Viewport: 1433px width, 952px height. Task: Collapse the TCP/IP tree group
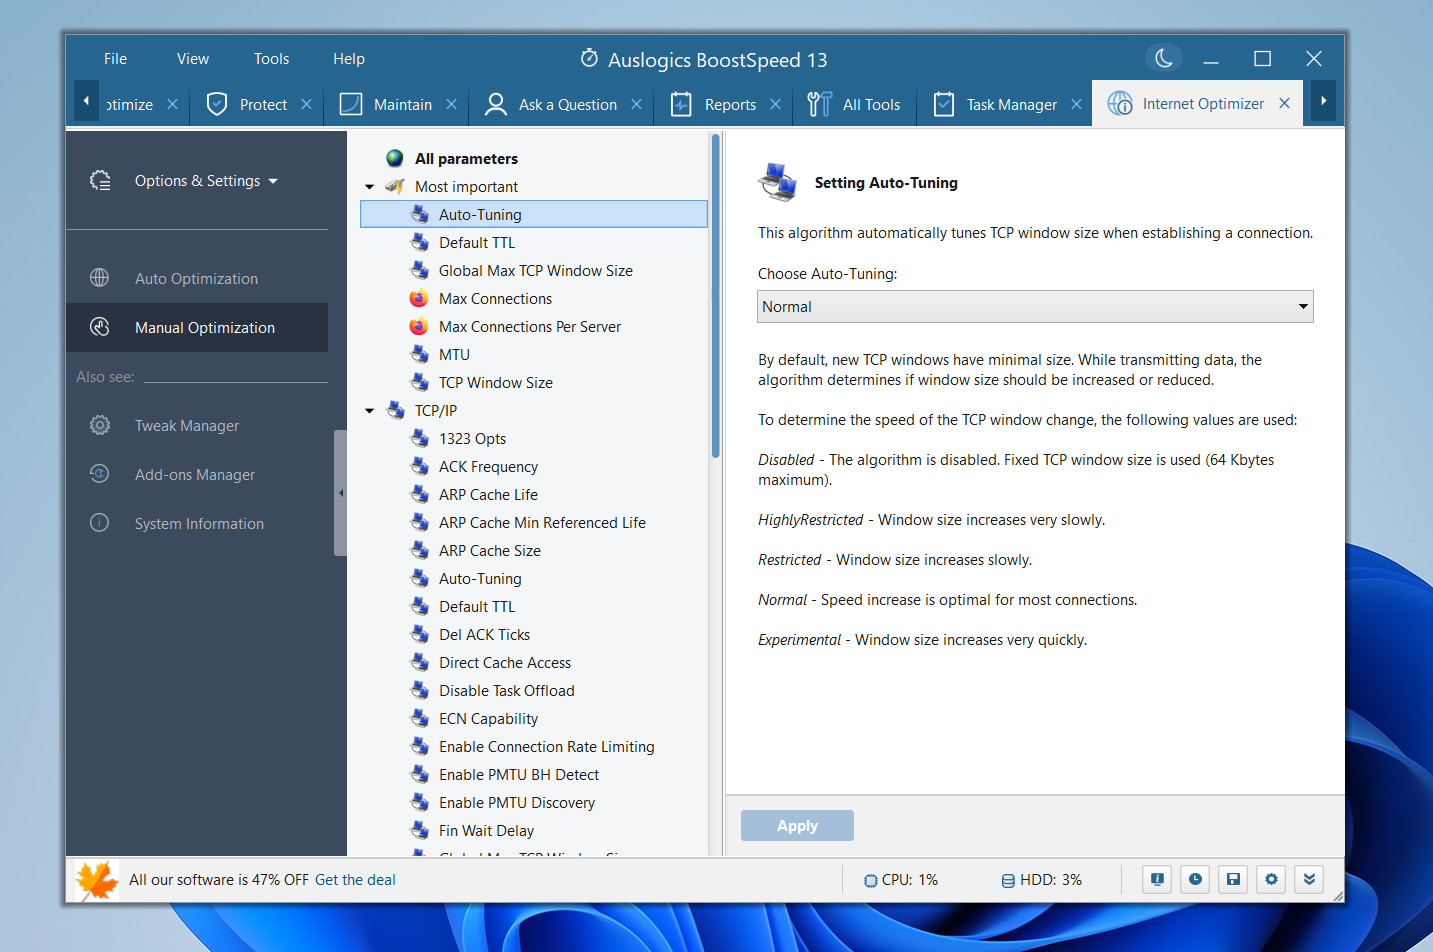(x=369, y=411)
